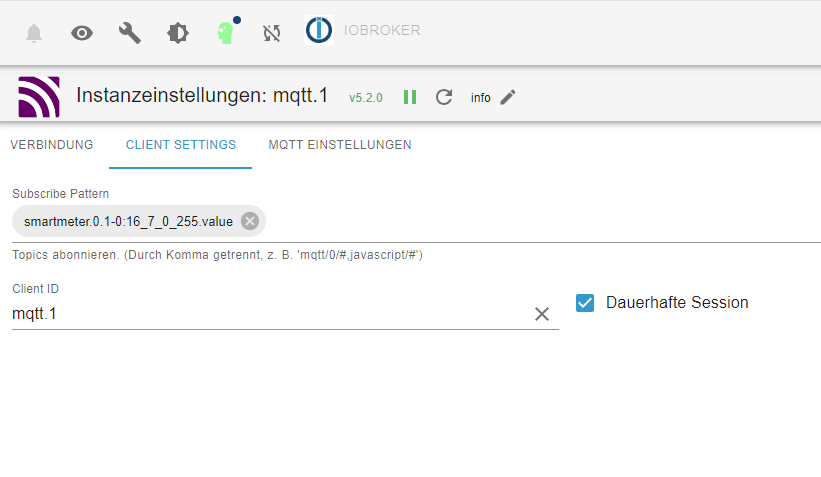The height and width of the screenshot is (477, 821).
Task: Remove the smartmeter subscribe pattern chip
Action: (x=250, y=221)
